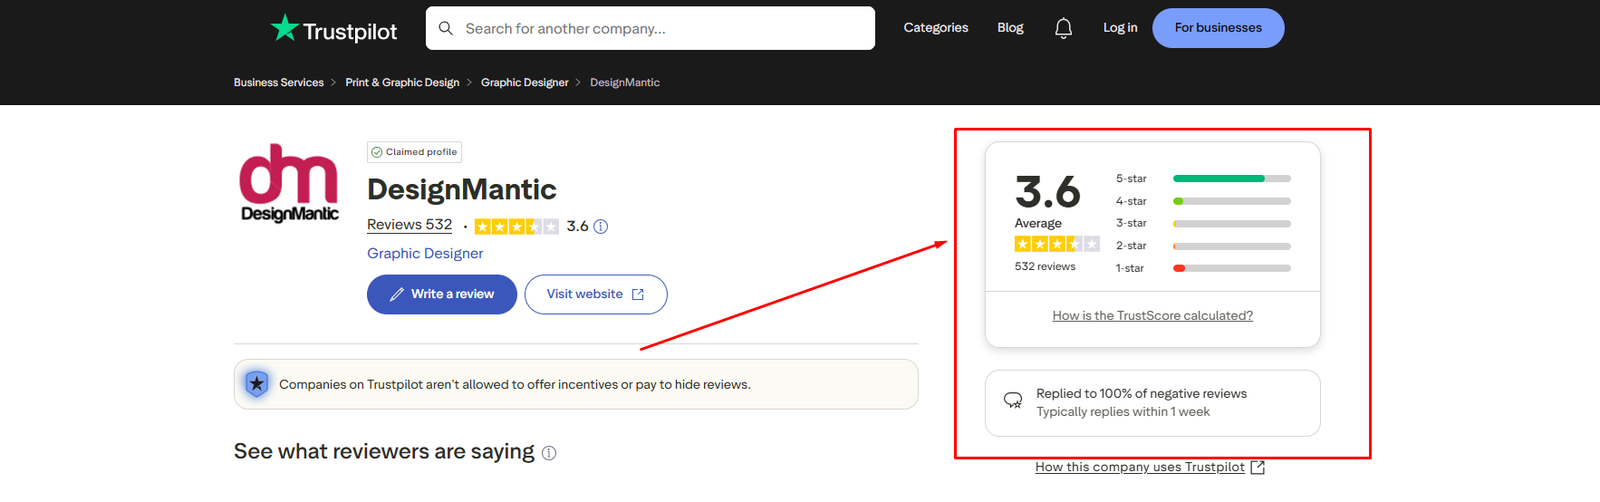Click the star rating beside Reviews 532
The image size is (1600, 502).
coord(516,227)
